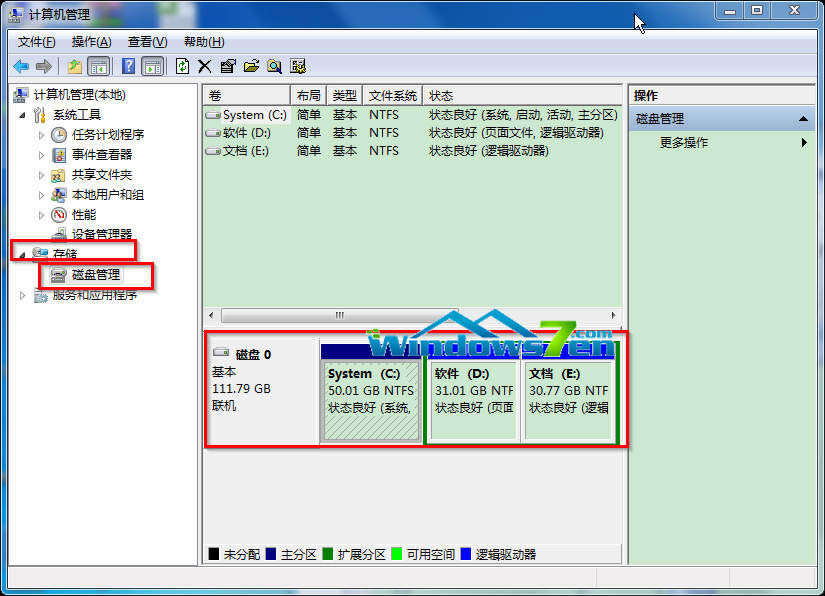Expand the 服务和应用程序 tree node
Image resolution: width=825 pixels, height=596 pixels.
coord(23,296)
